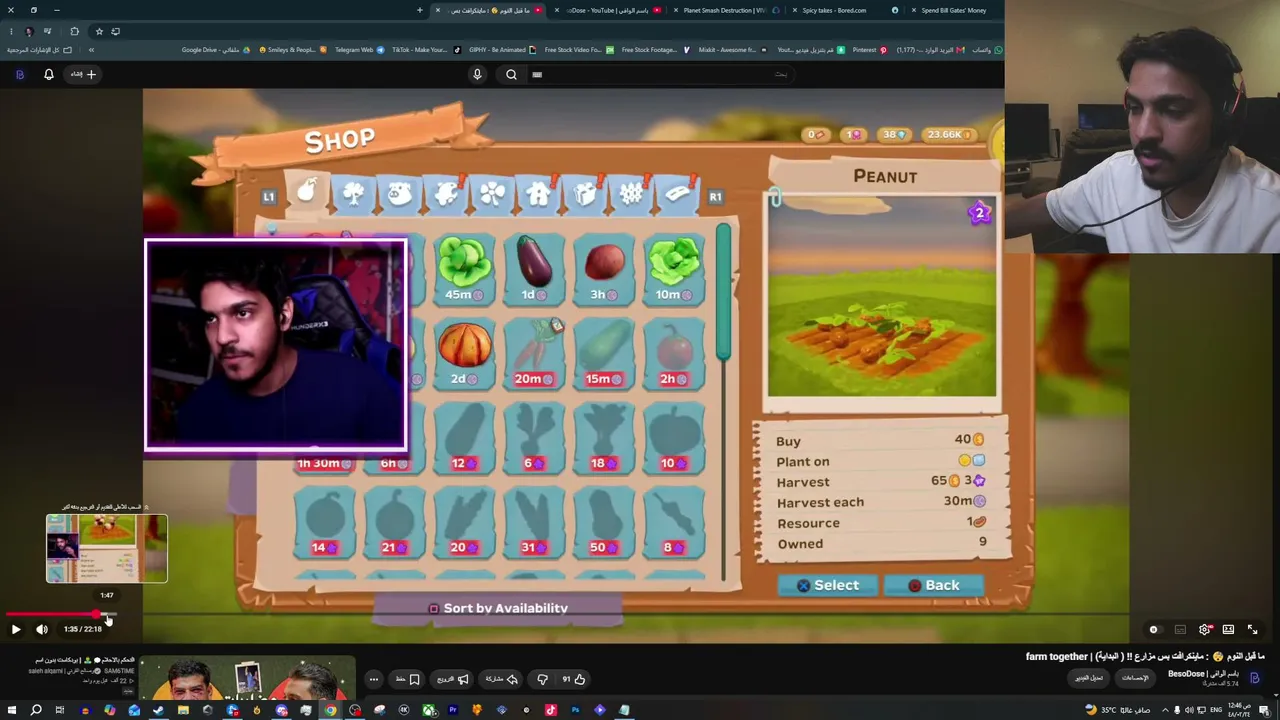Click the video Share button

coord(501,679)
